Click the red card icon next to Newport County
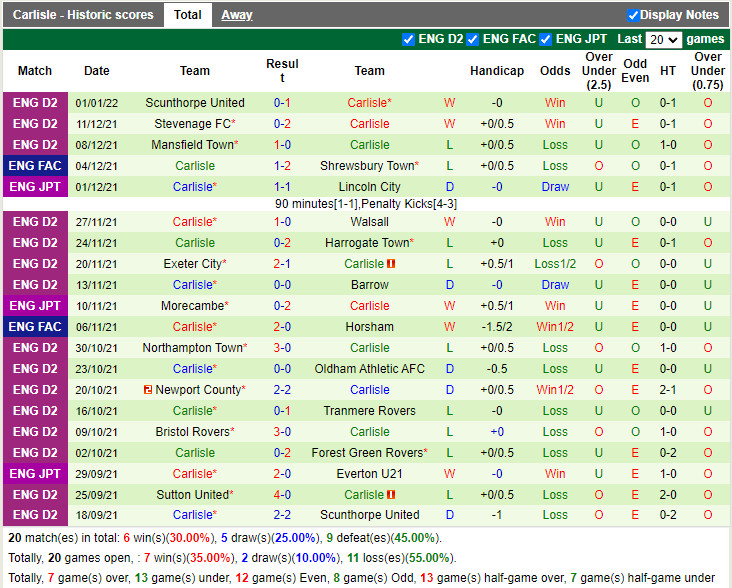This screenshot has height=588, width=732. pos(148,390)
